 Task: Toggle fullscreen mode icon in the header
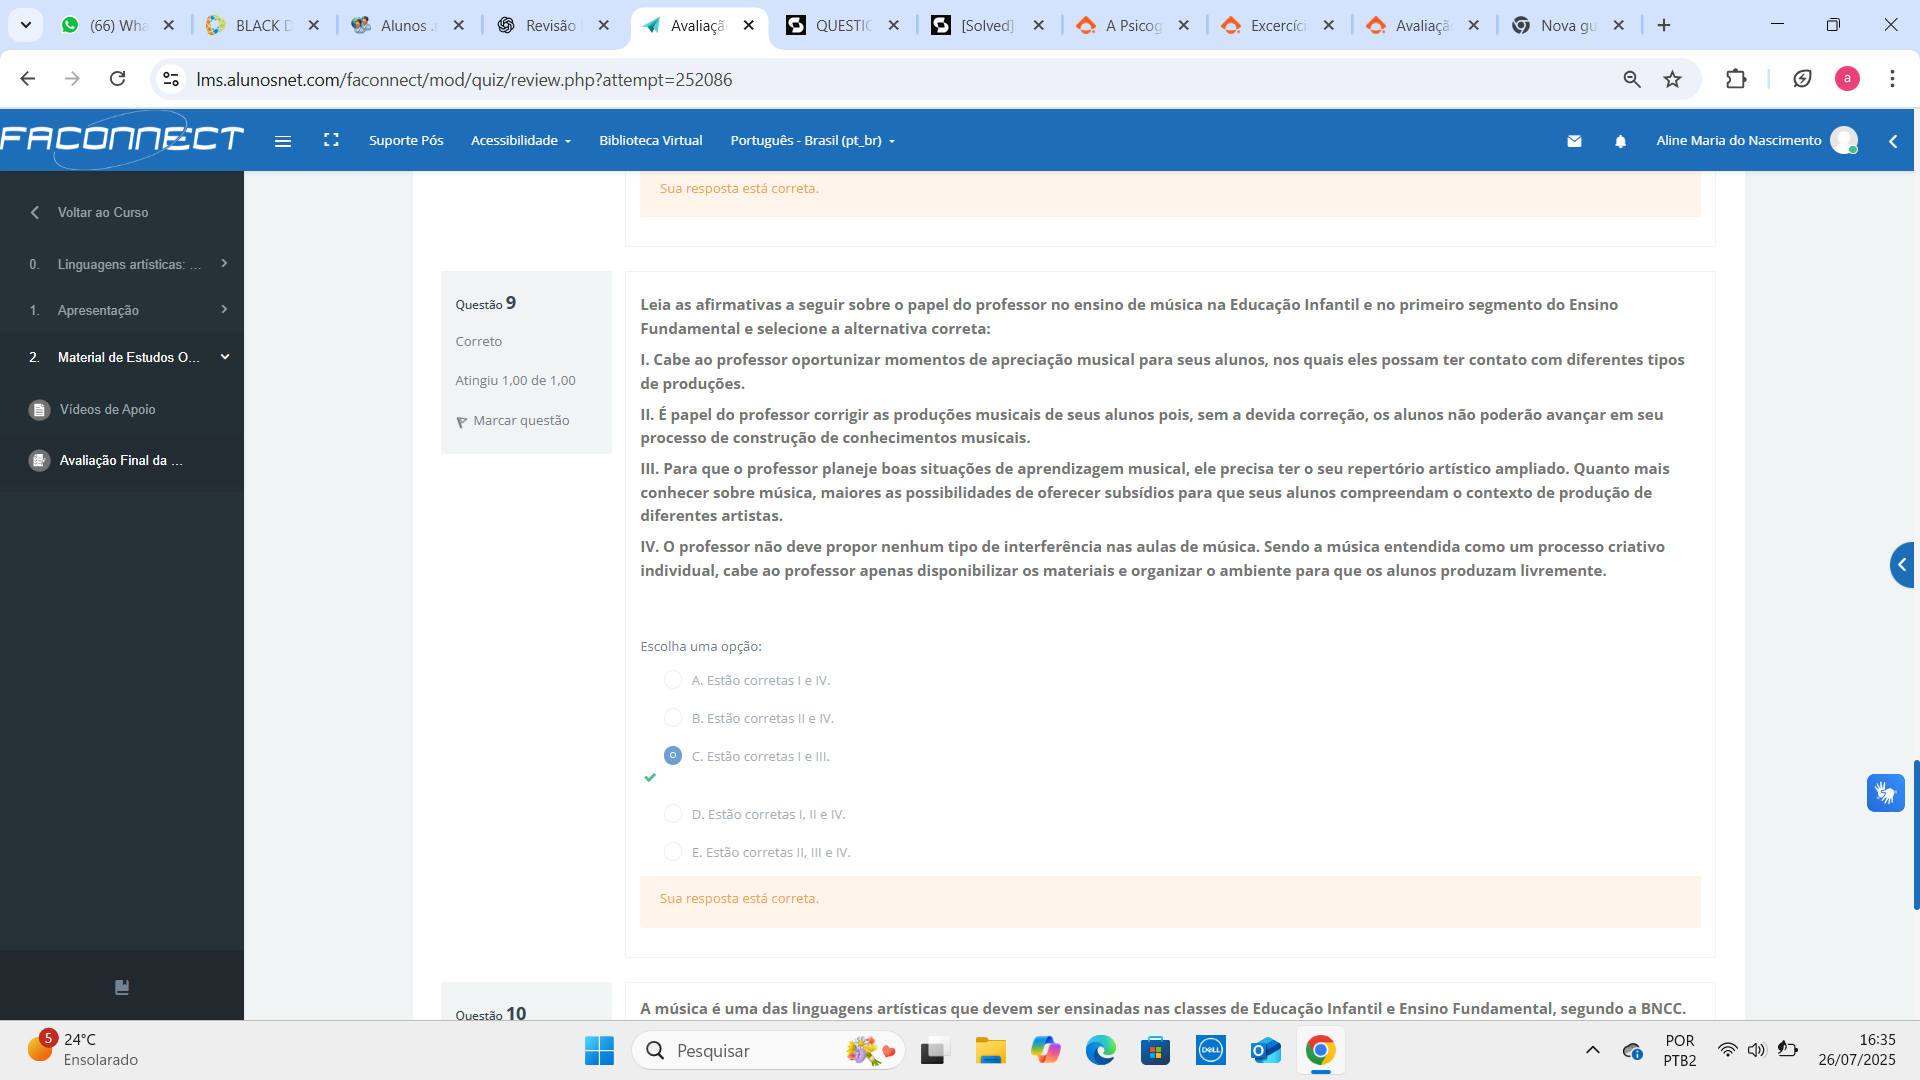[x=331, y=140]
